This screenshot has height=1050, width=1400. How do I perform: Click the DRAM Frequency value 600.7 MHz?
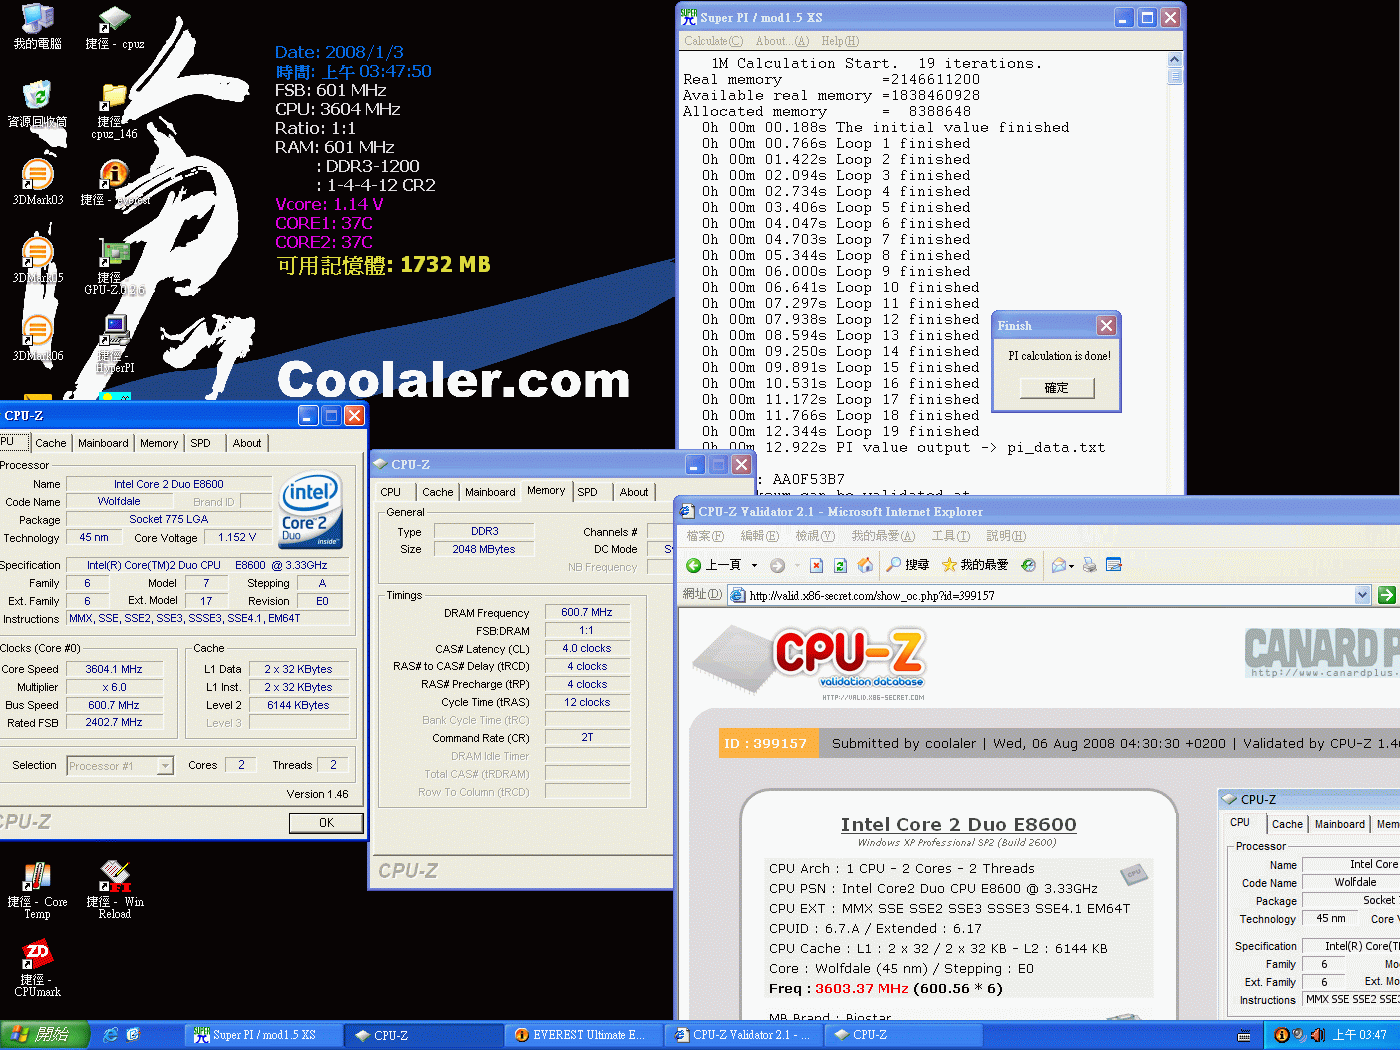(587, 612)
